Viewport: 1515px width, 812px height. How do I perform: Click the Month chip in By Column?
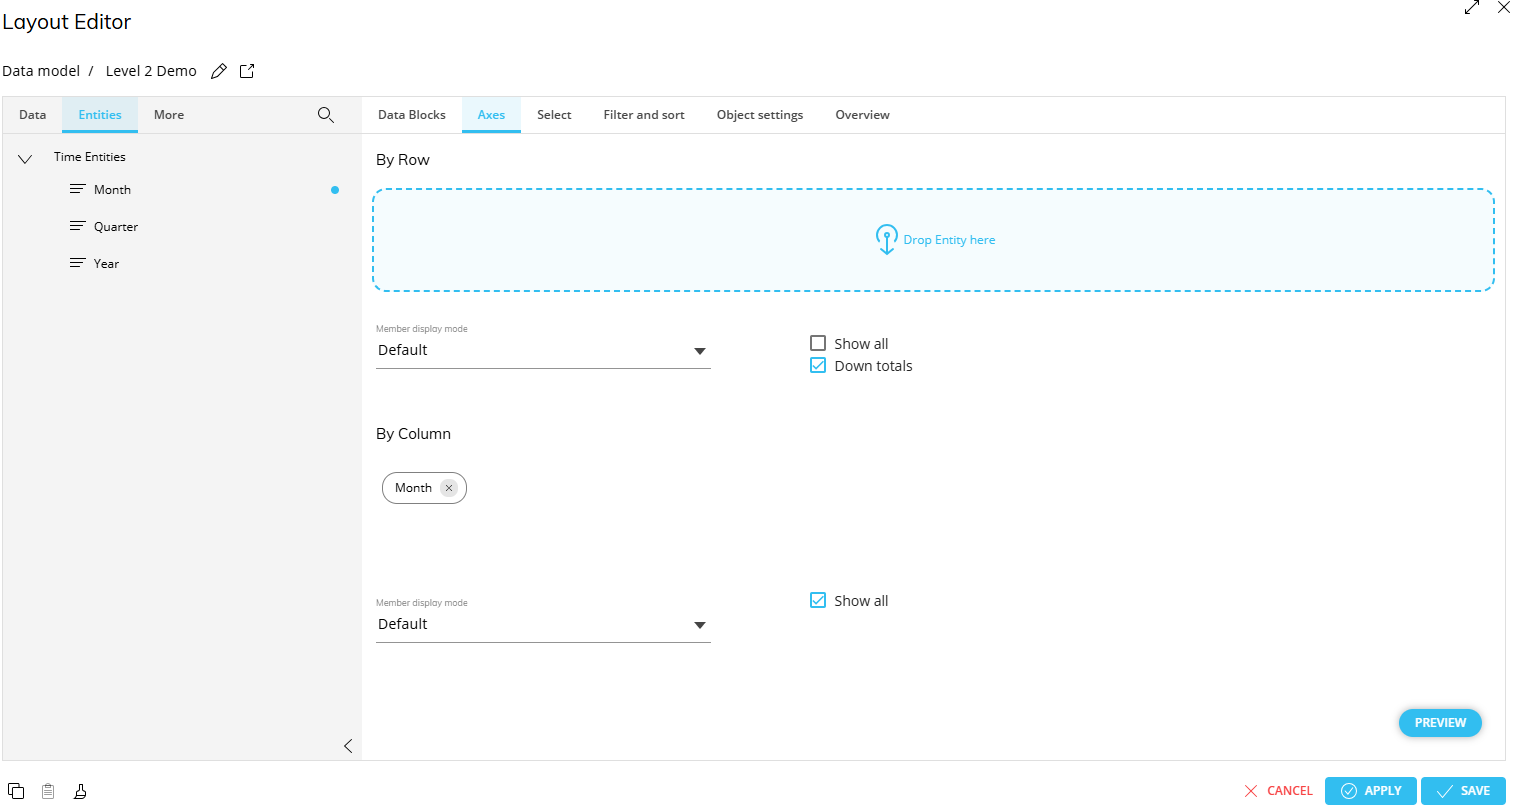(424, 488)
